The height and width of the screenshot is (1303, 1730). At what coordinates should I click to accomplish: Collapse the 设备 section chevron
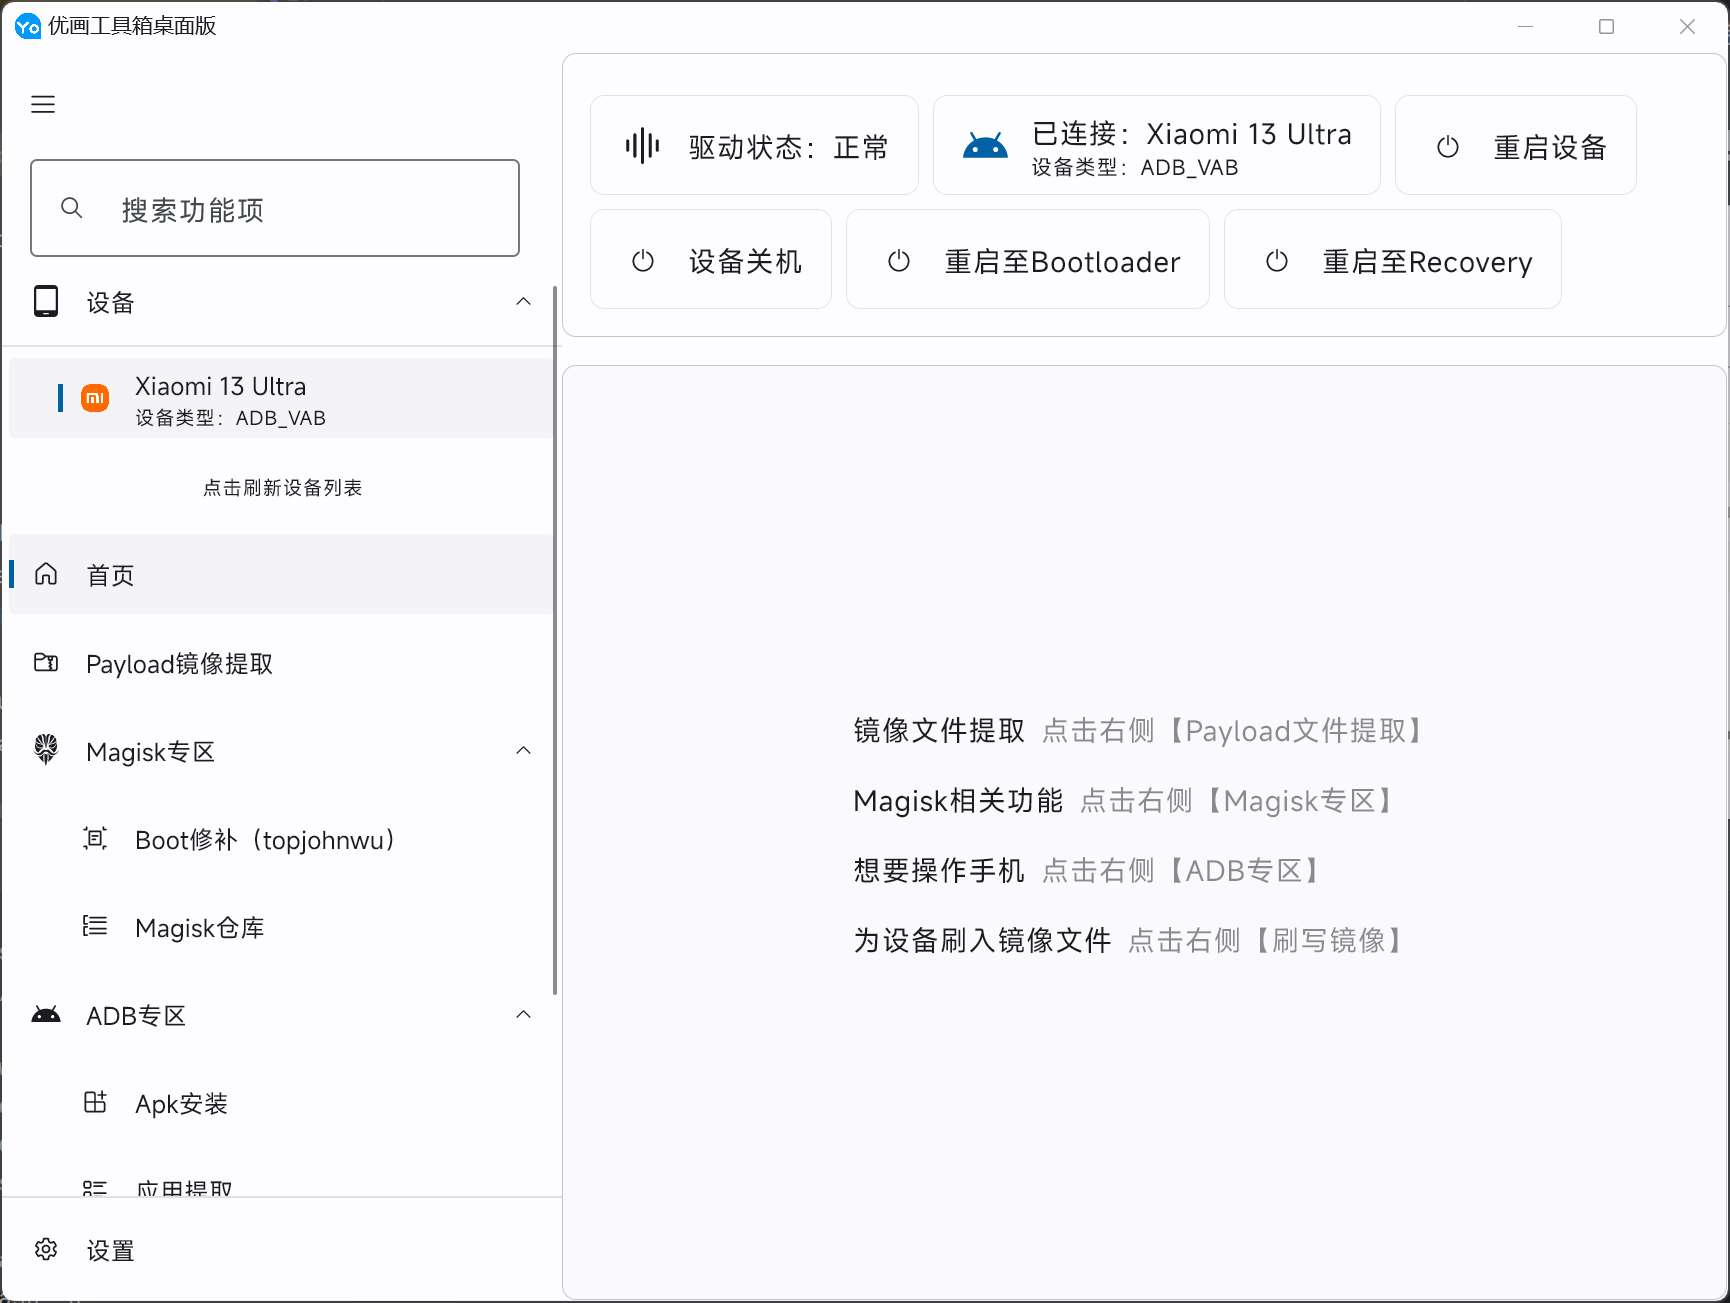(x=523, y=301)
